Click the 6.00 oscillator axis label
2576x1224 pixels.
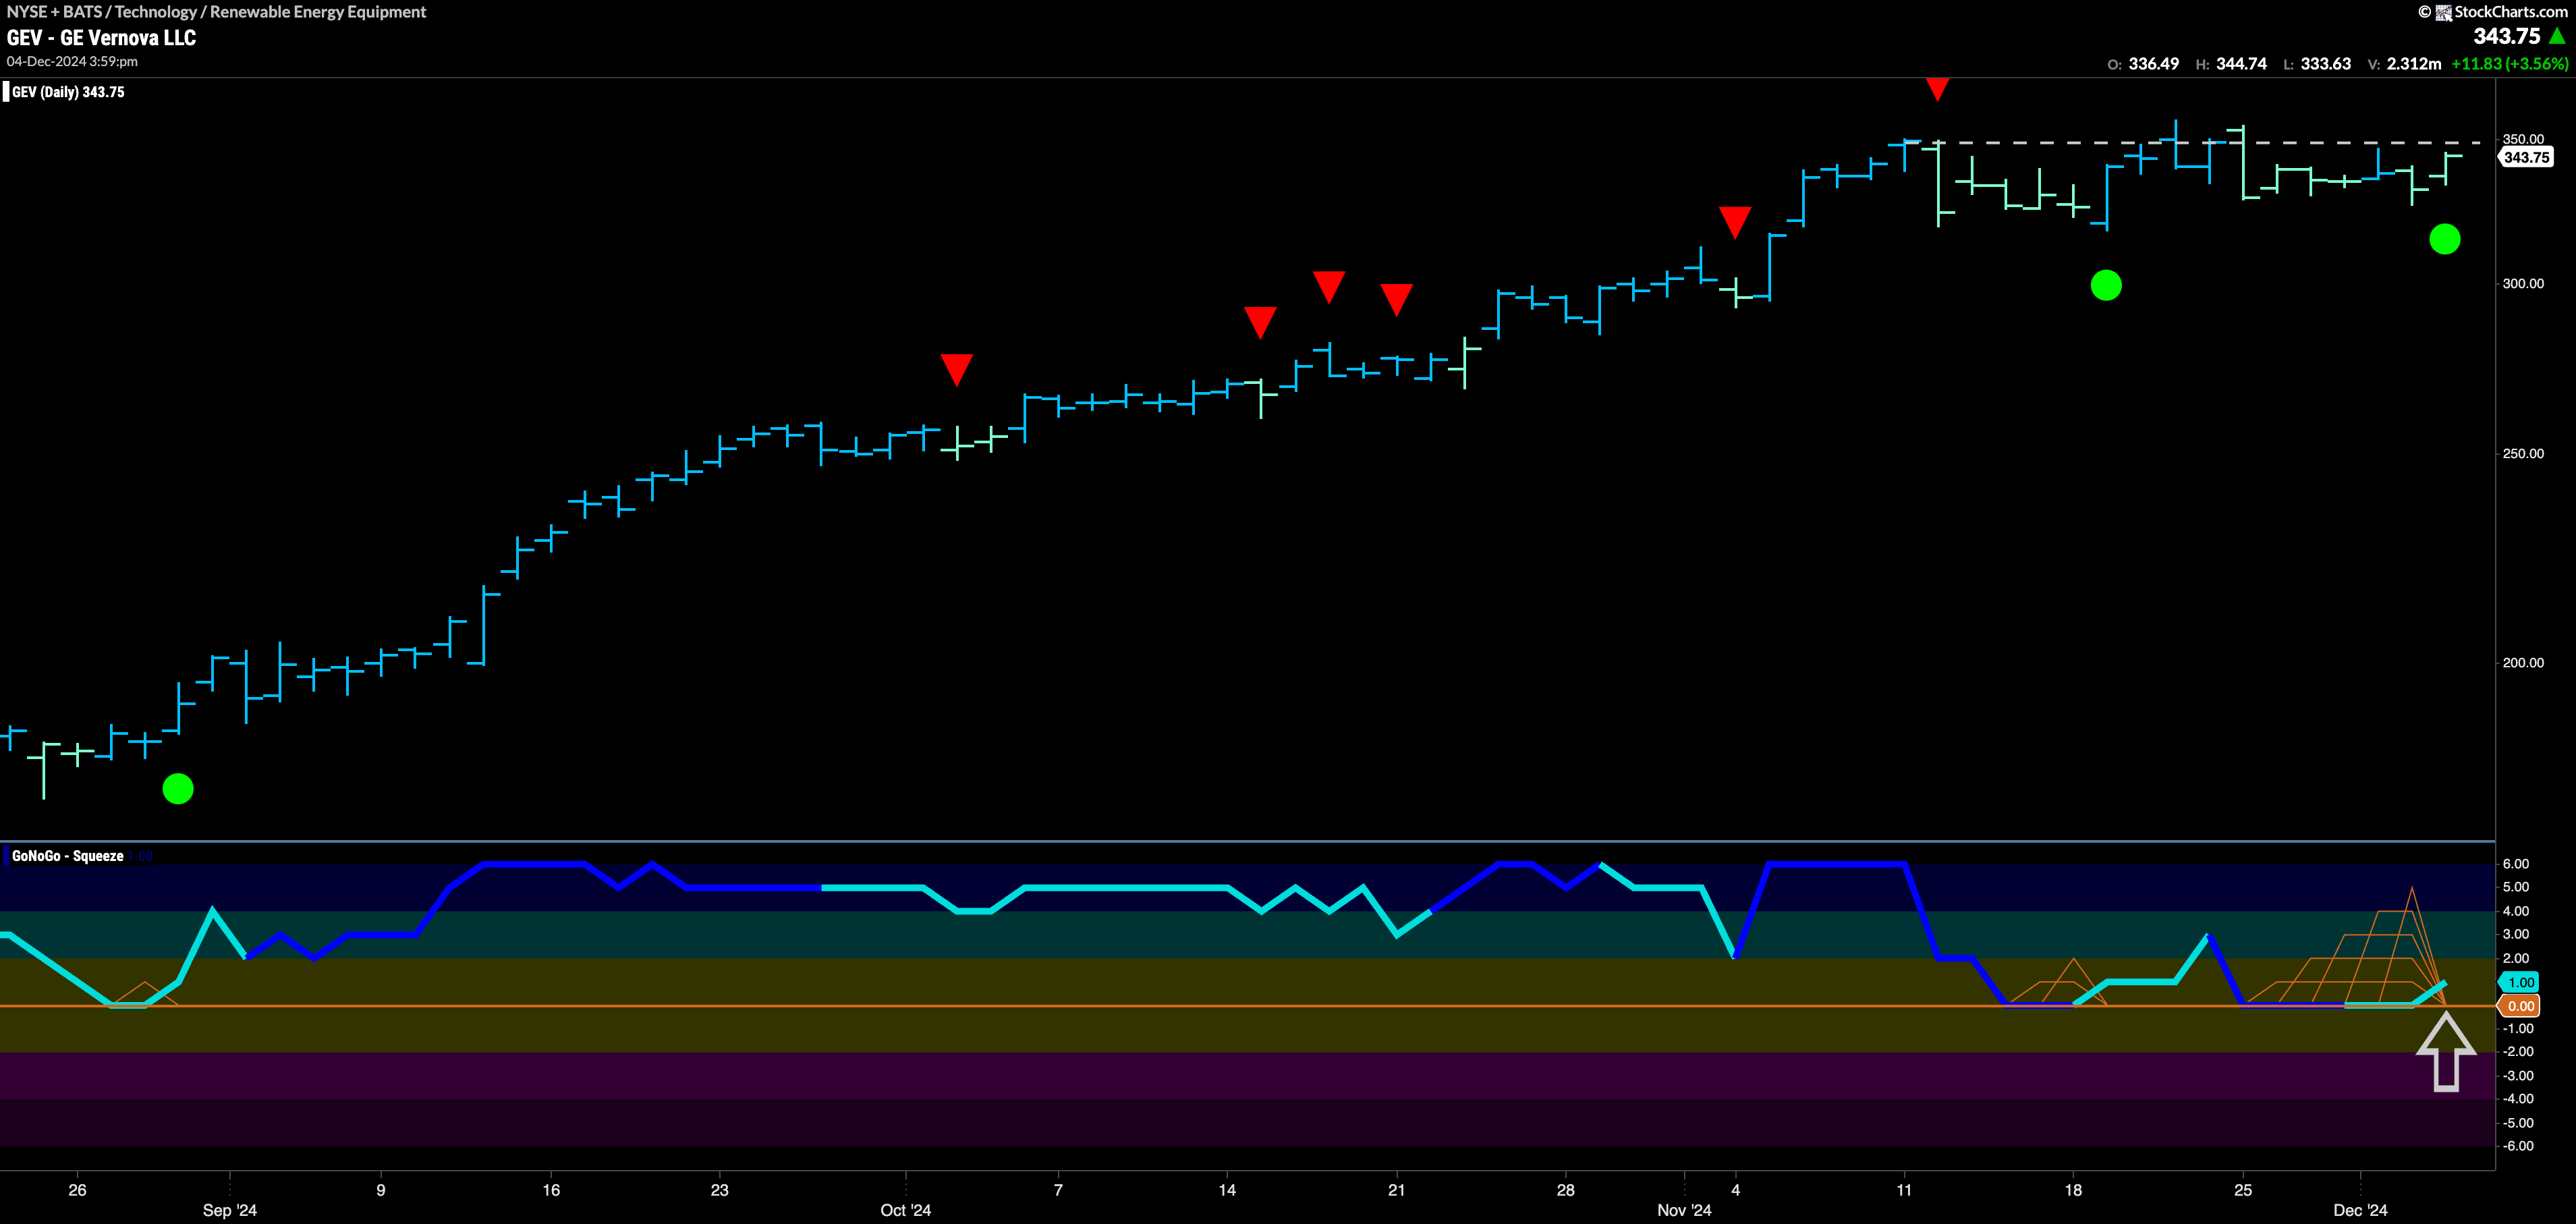point(2516,864)
